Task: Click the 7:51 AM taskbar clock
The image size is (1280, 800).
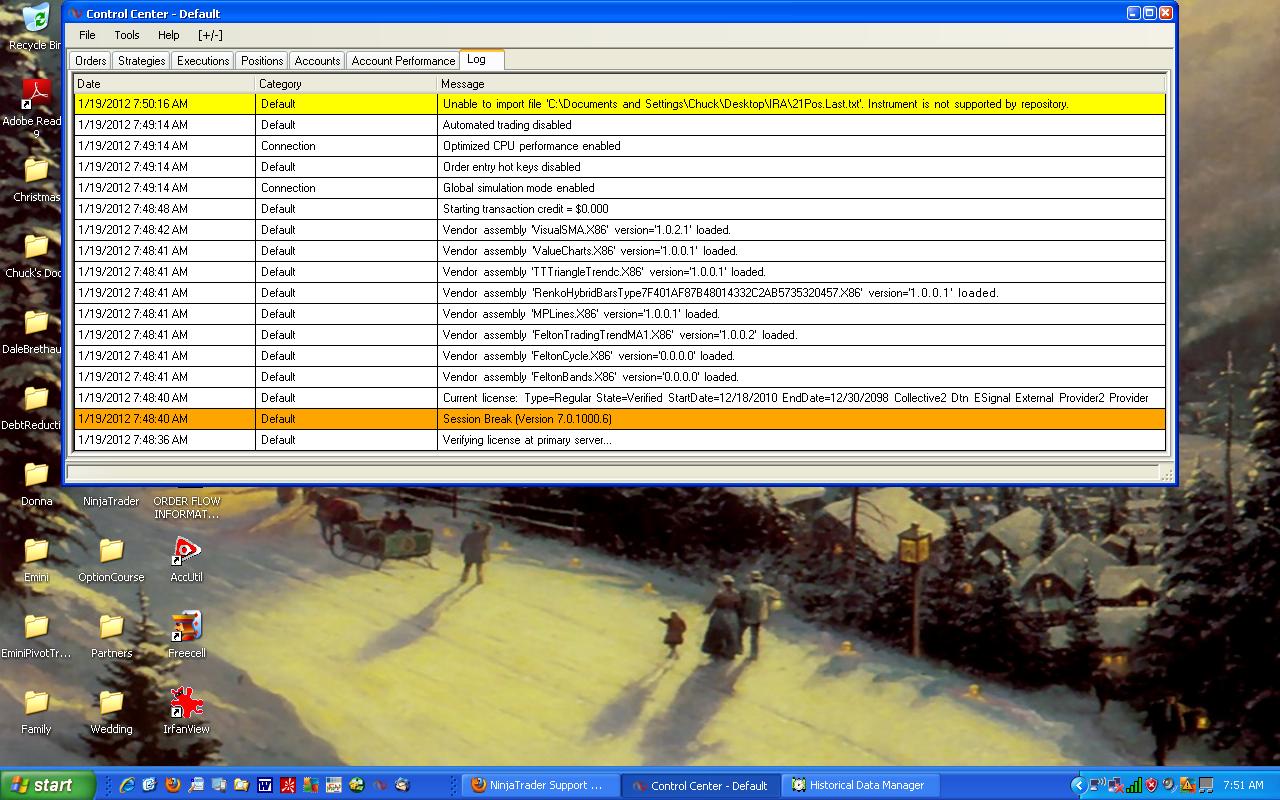Action: click(1243, 785)
